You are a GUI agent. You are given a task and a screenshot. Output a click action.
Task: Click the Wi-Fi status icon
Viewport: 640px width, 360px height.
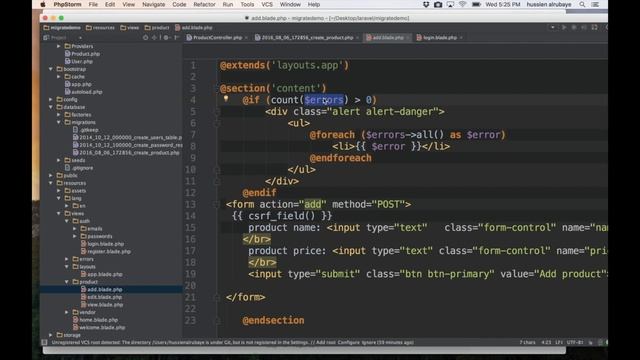tap(462, 4)
